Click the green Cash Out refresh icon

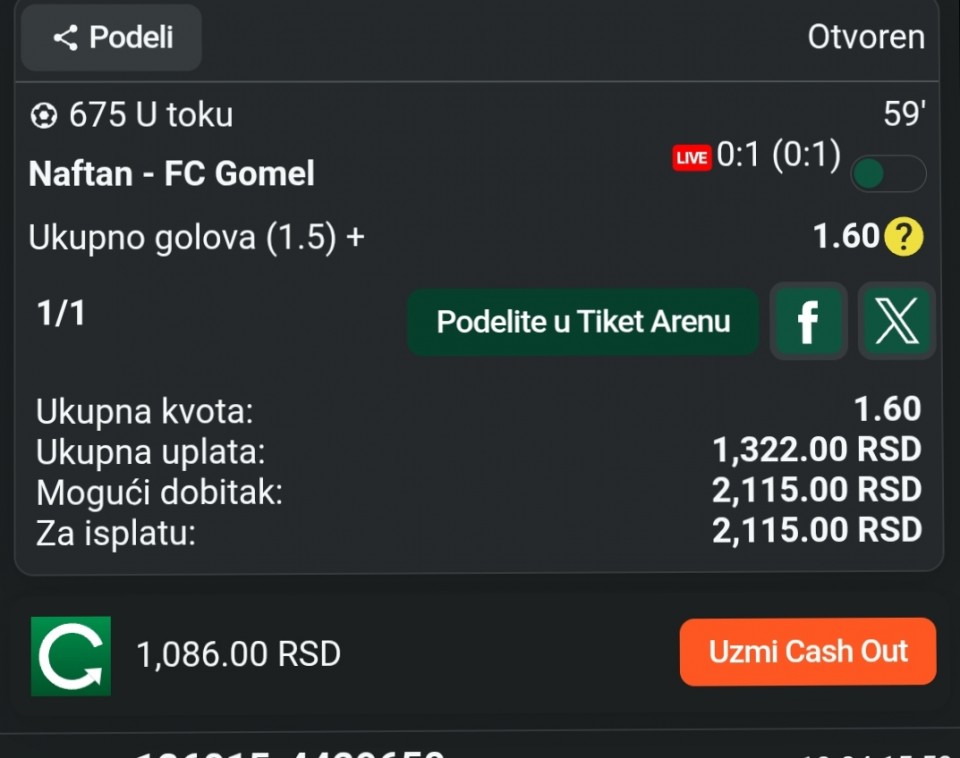click(x=71, y=655)
